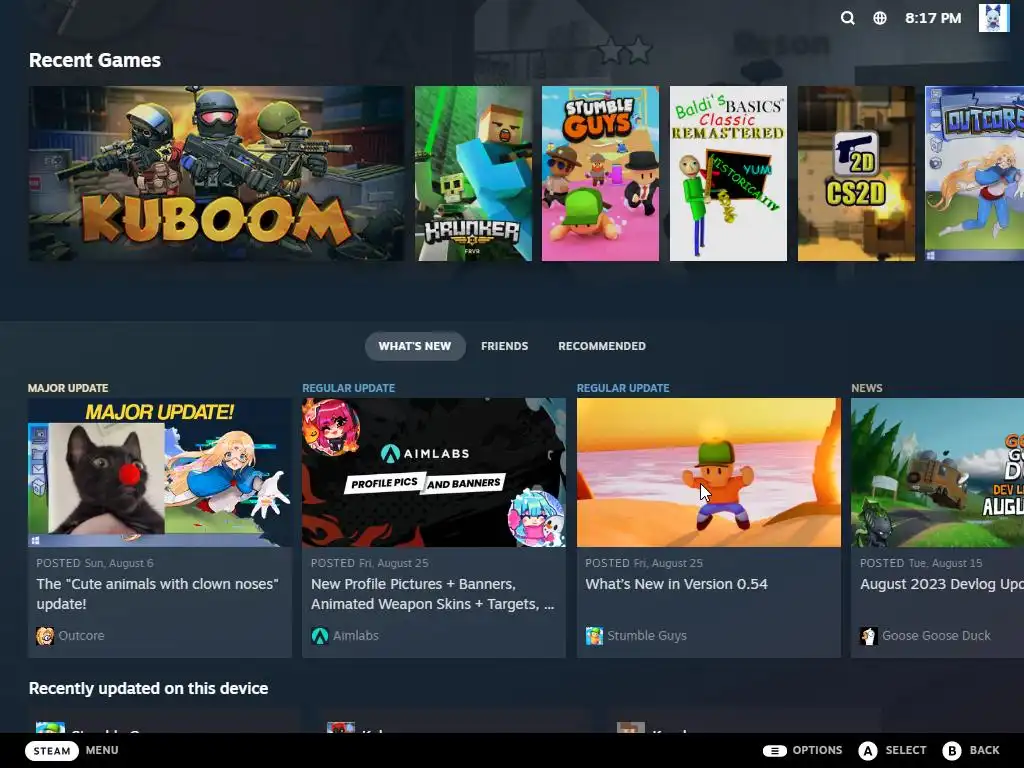The image size is (1024, 768).
Task: Open the STEAM menu button
Action: pos(52,750)
